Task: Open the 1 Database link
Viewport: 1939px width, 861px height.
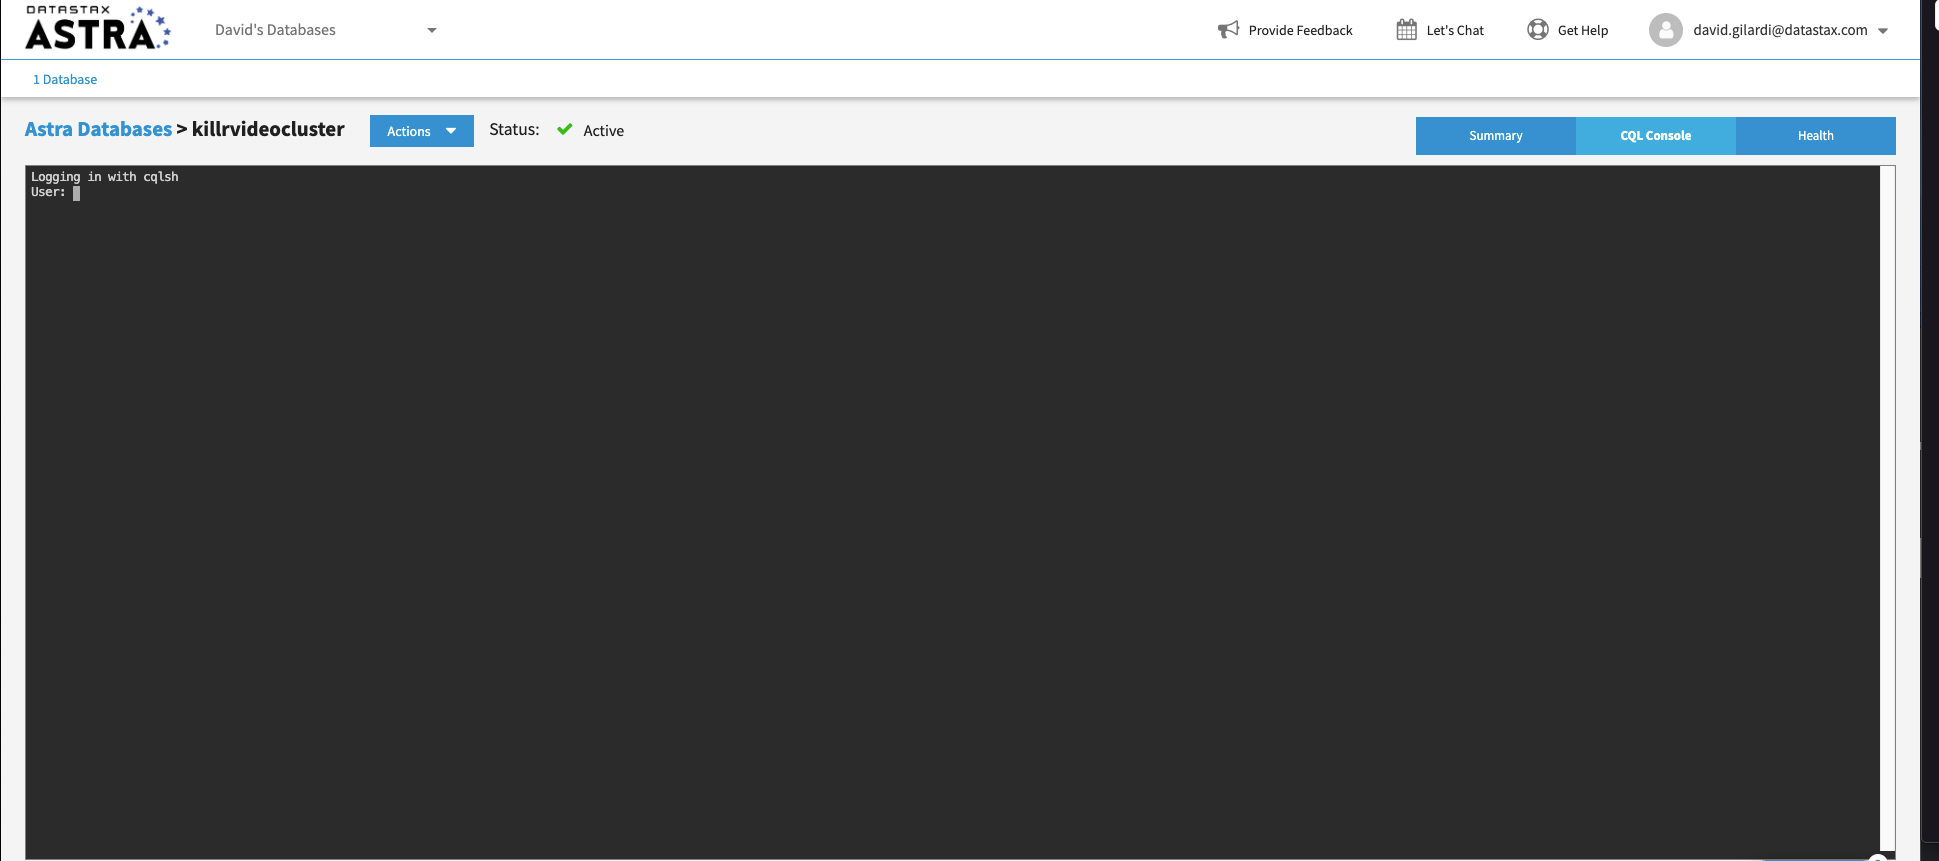Action: point(65,79)
